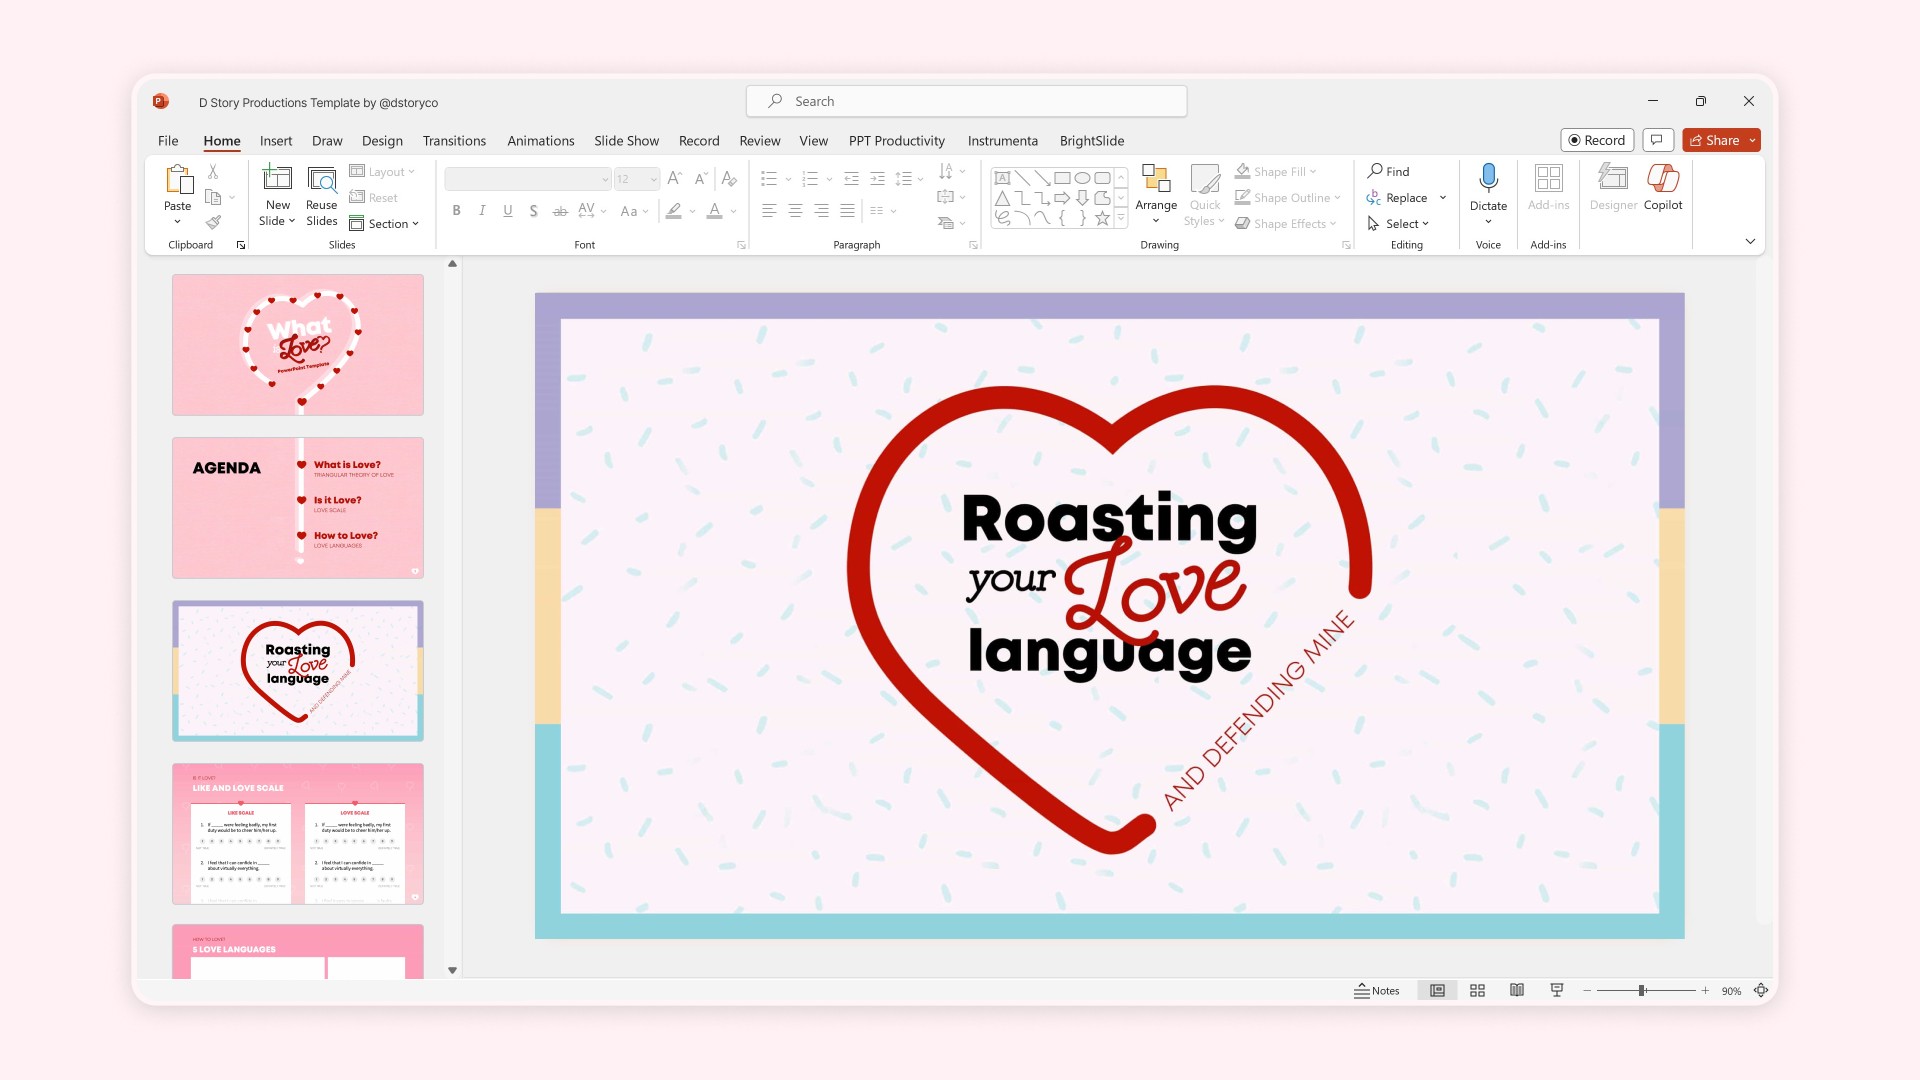Open Reading View from status bar
This screenshot has width=1920, height=1080.
1517,990
